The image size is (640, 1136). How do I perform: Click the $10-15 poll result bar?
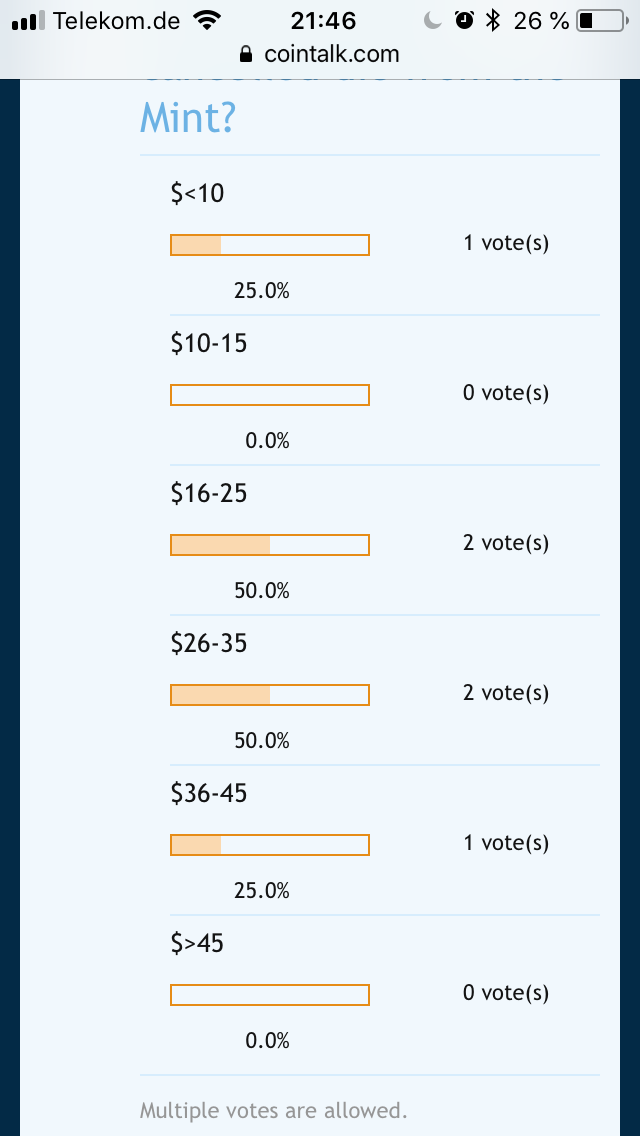pyautogui.click(x=270, y=395)
